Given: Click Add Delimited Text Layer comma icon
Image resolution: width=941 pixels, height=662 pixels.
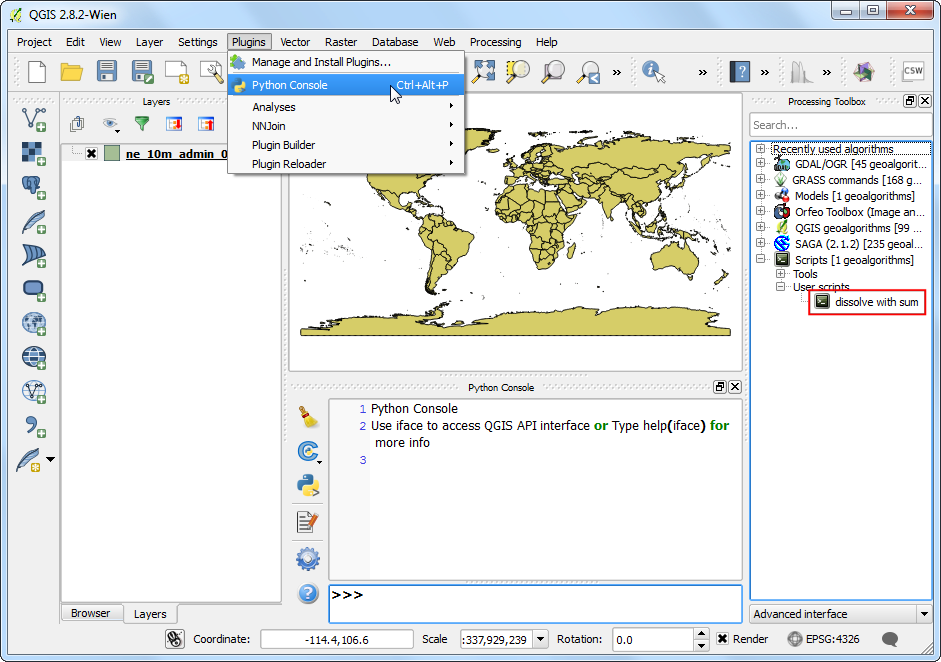Looking at the screenshot, I should [x=34, y=427].
